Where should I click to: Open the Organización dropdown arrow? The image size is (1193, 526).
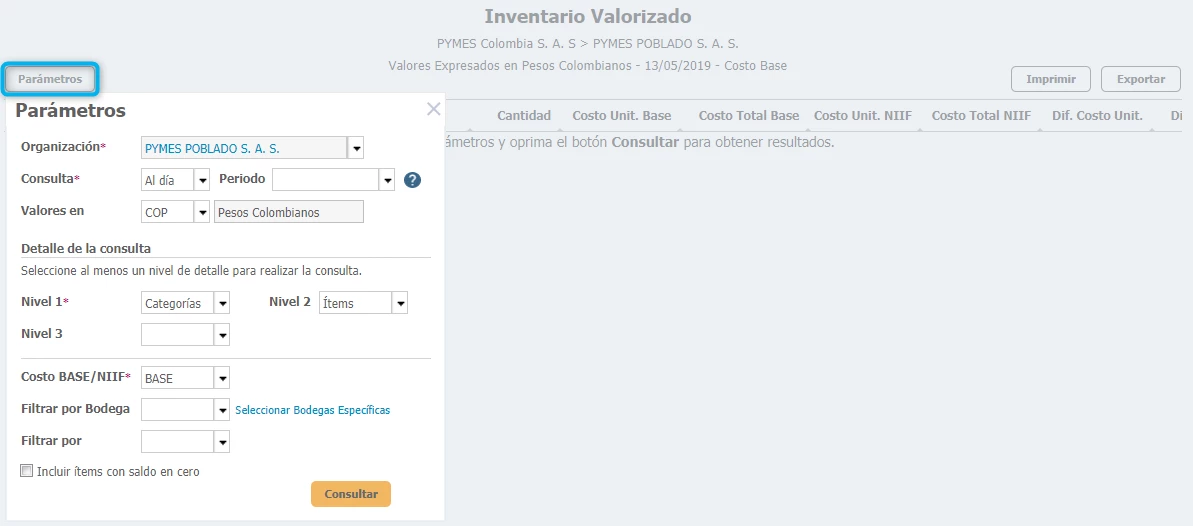click(x=355, y=148)
